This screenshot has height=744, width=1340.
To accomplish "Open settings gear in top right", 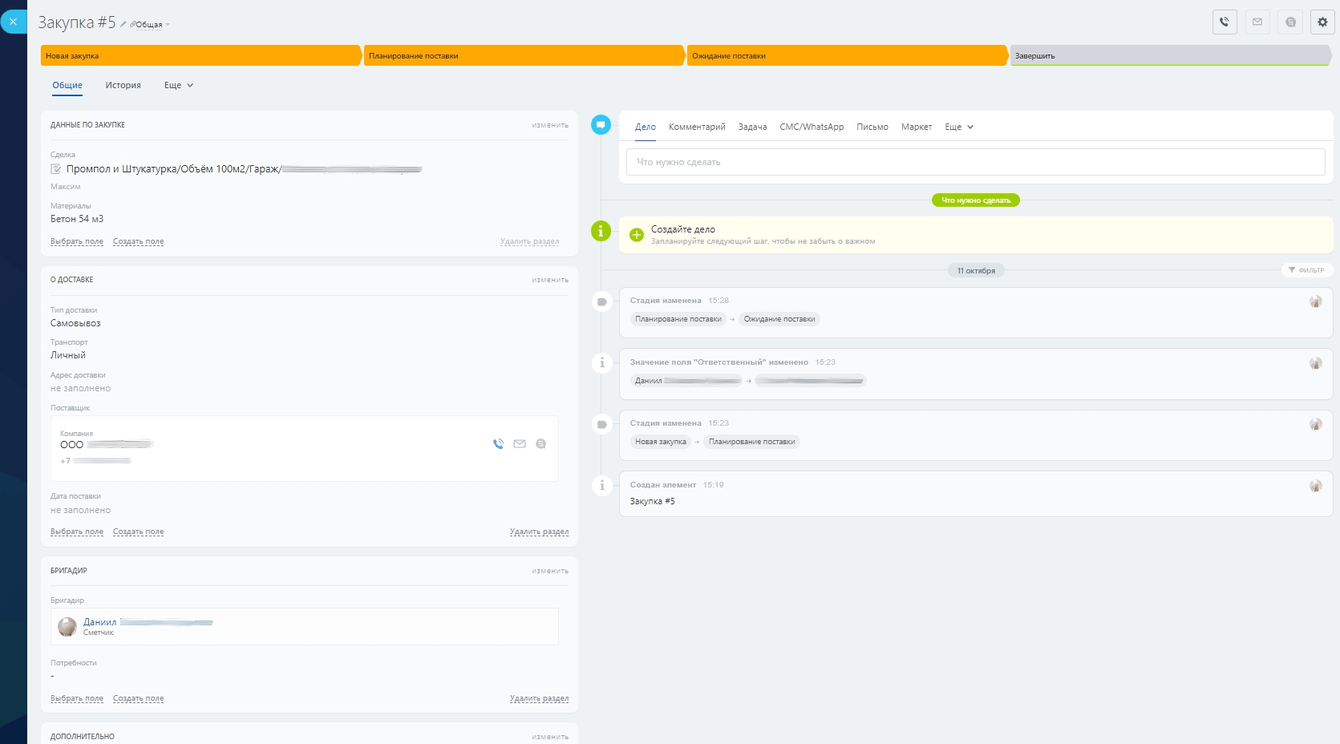I will tap(1322, 22).
